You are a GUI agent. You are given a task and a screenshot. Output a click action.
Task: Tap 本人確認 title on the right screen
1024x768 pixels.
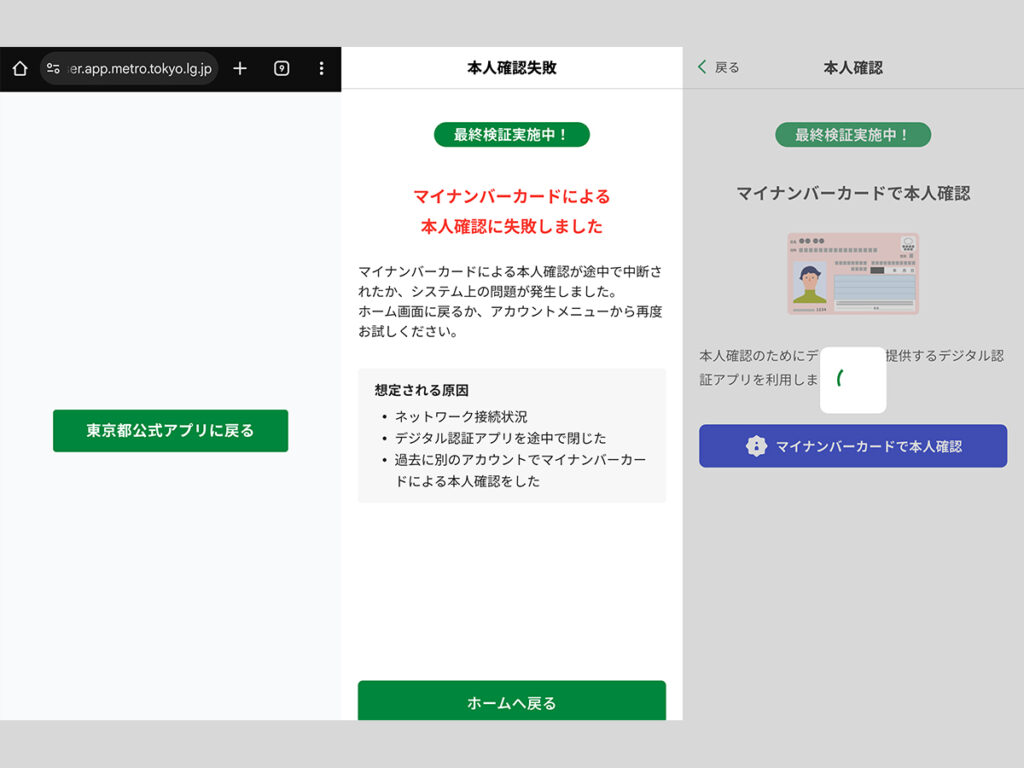pyautogui.click(x=852, y=68)
